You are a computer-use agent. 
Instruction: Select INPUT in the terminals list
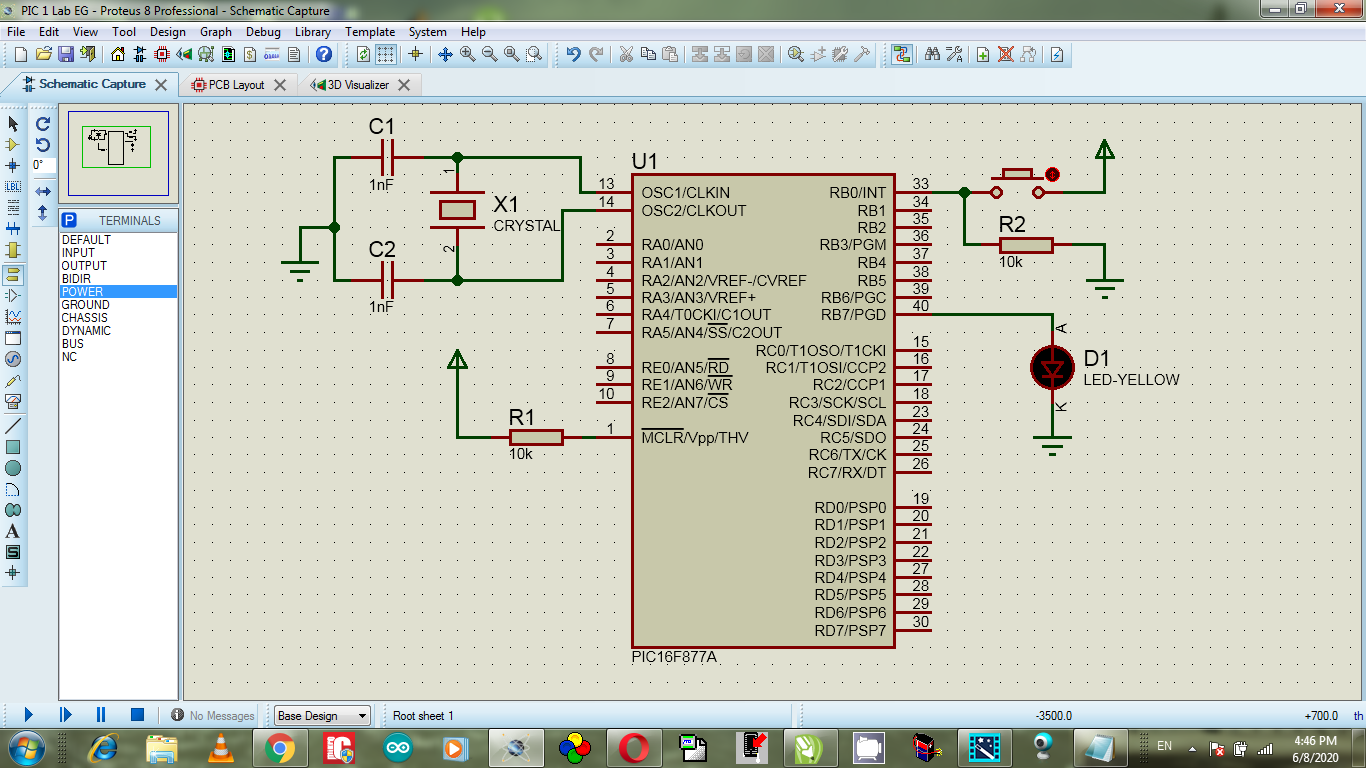tap(118, 253)
